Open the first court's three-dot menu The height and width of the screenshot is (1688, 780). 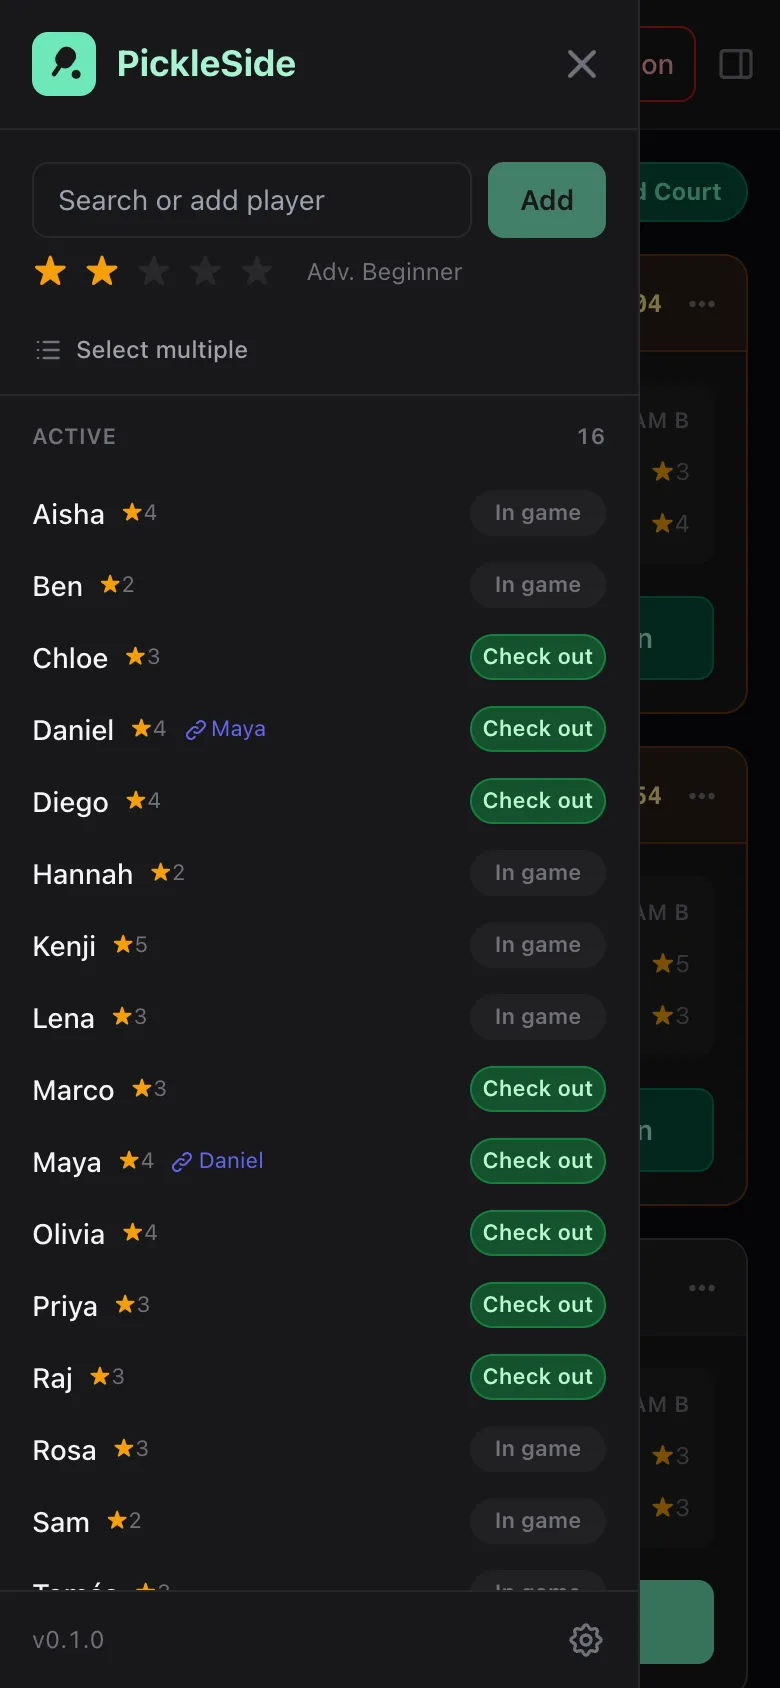tap(702, 303)
